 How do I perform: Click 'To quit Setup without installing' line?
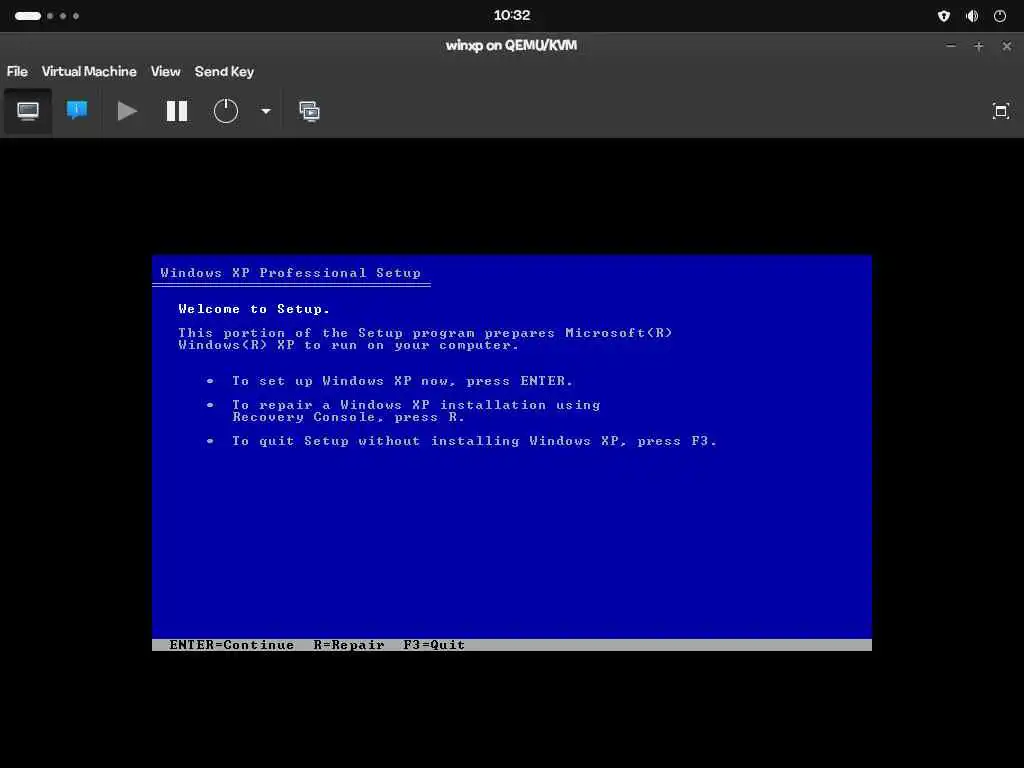(x=474, y=441)
